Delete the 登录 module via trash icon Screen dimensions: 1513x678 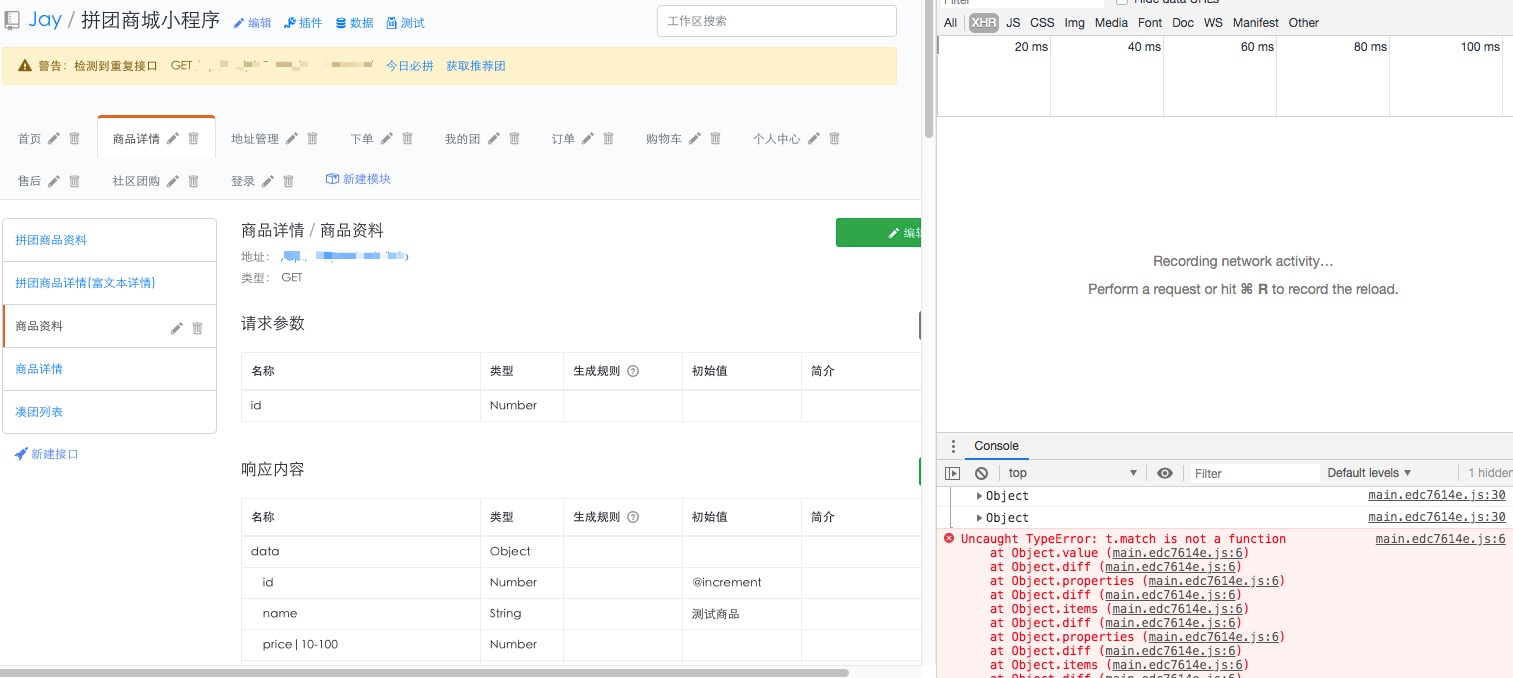(288, 181)
